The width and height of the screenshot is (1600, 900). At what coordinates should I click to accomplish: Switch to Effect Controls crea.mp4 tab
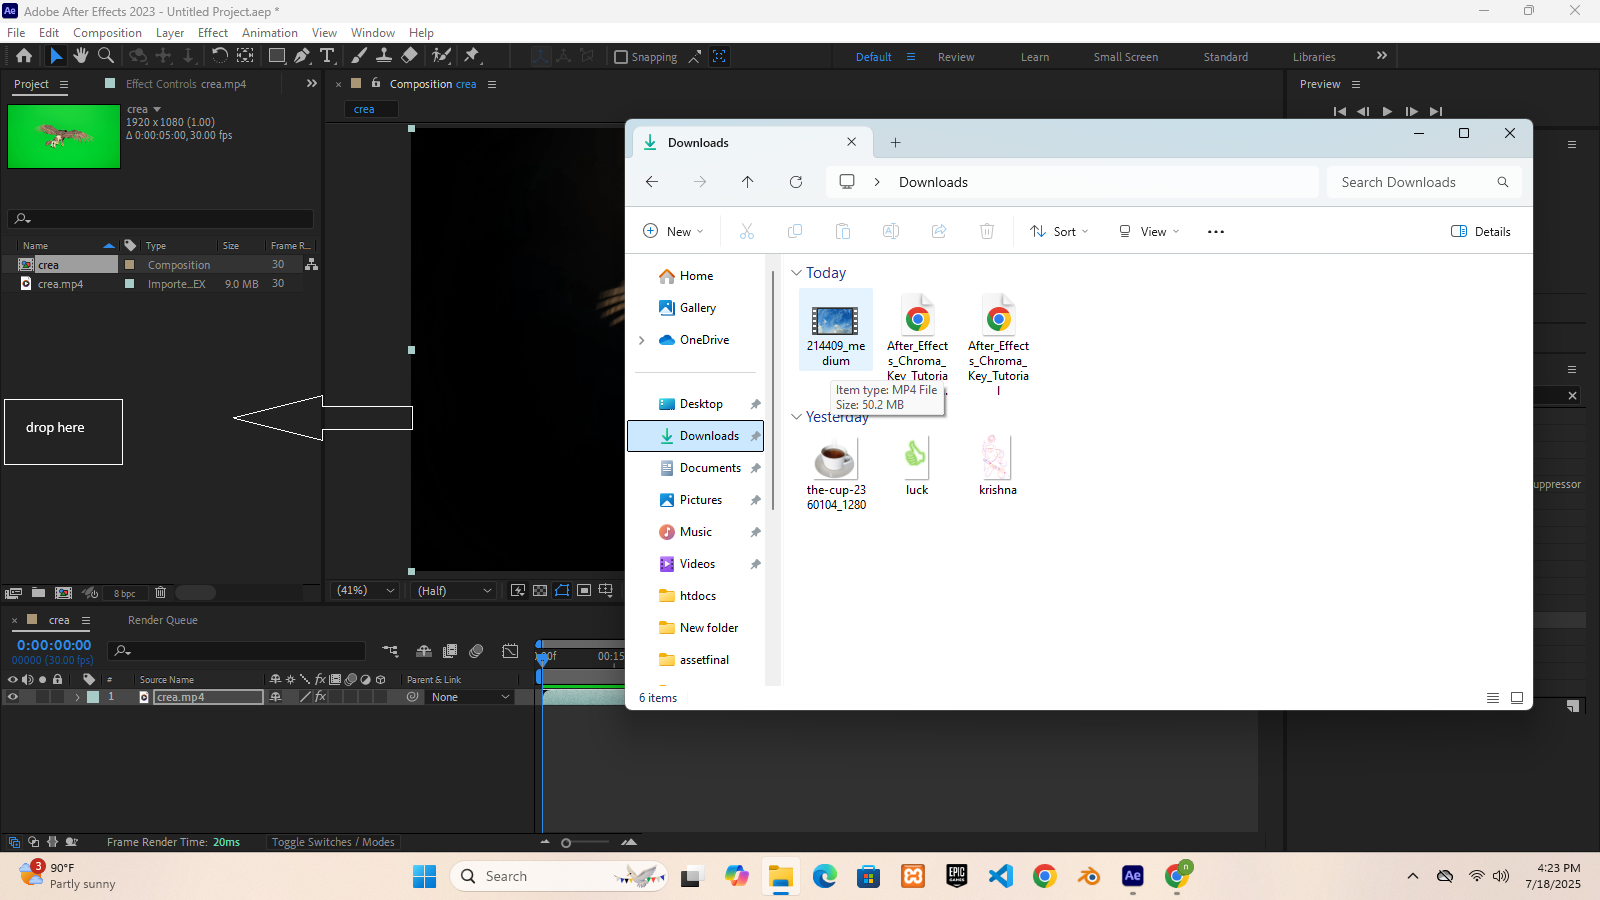tap(186, 84)
